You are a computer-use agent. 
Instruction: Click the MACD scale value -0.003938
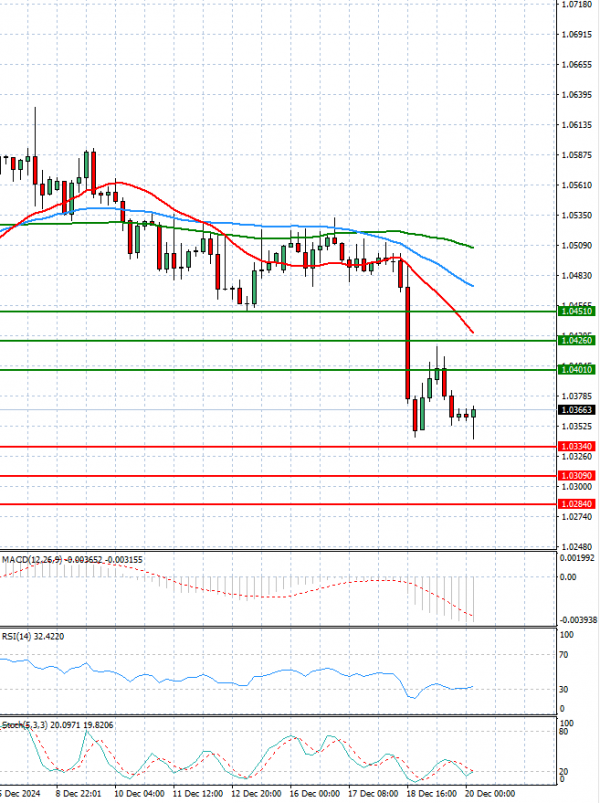point(578,620)
